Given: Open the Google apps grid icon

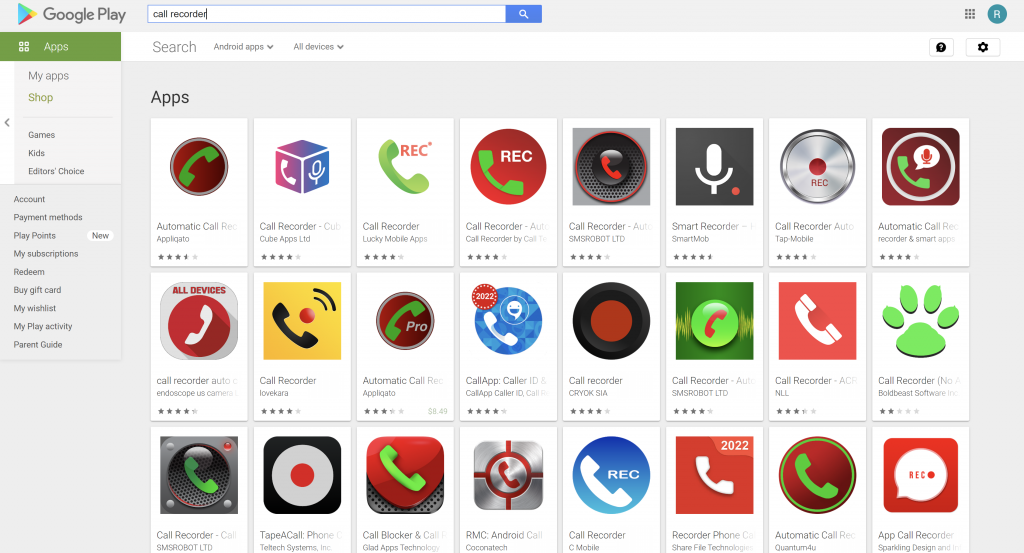Looking at the screenshot, I should point(969,14).
